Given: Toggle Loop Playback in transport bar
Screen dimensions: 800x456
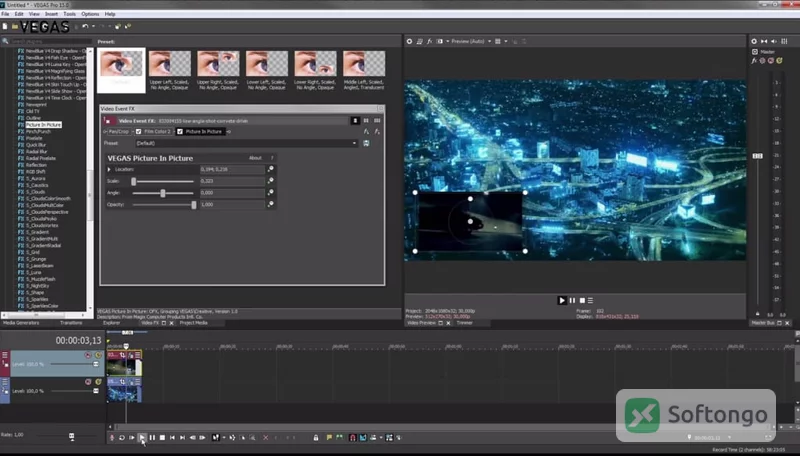Looking at the screenshot, I should [x=122, y=438].
